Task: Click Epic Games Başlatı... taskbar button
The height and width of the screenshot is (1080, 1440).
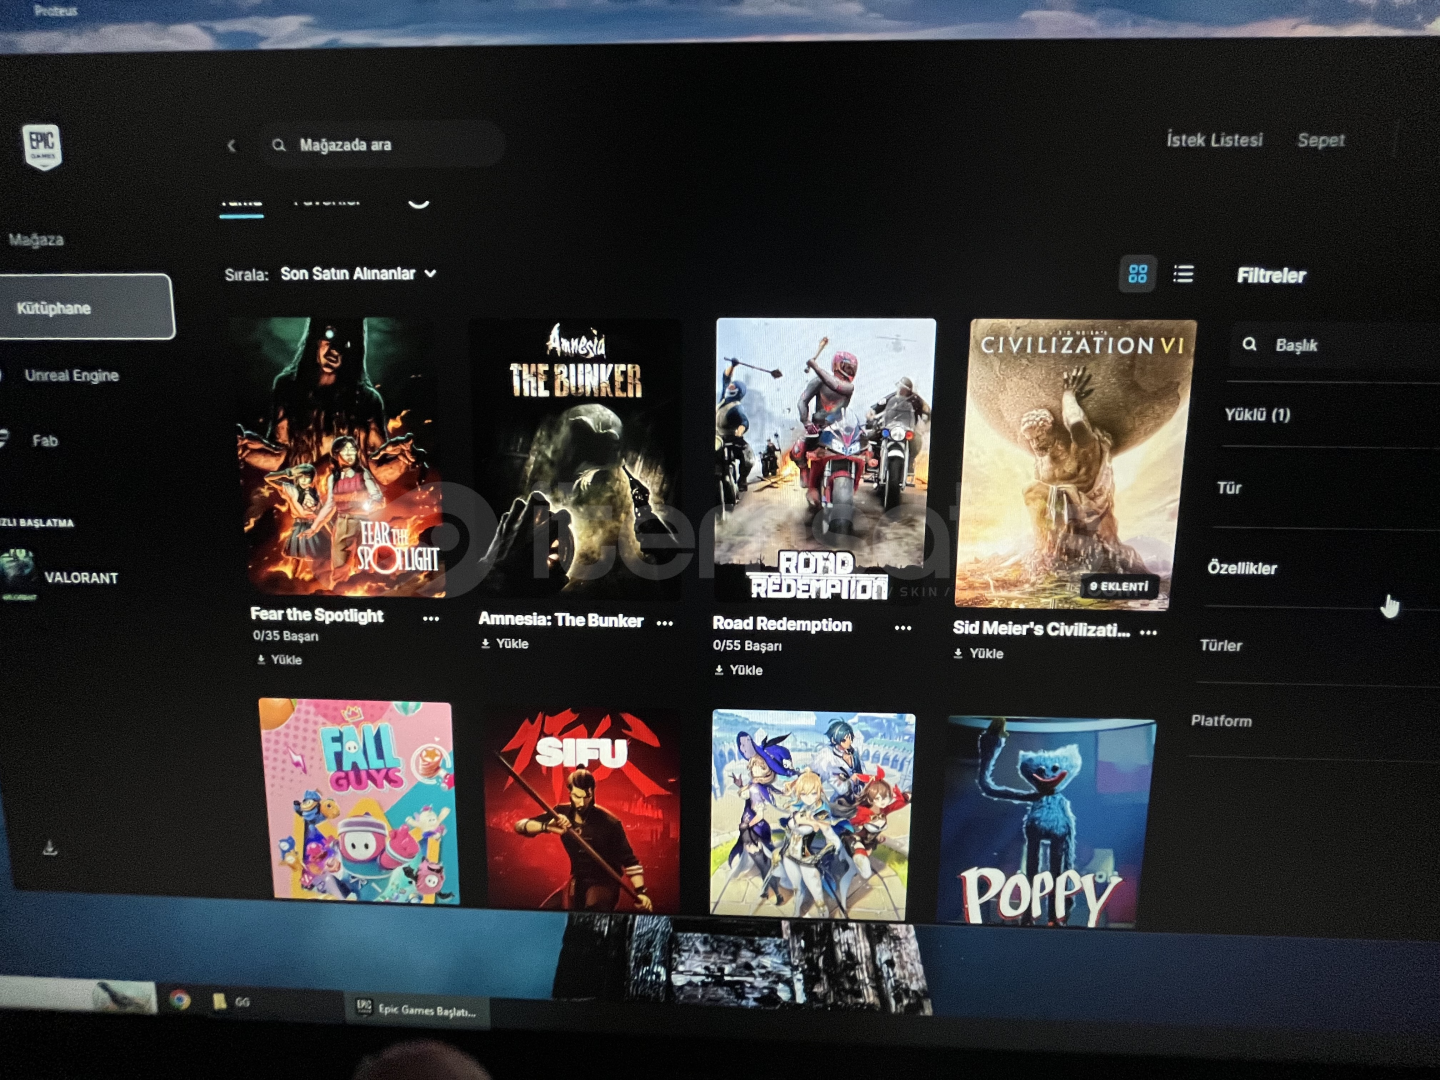Action: [417, 1009]
